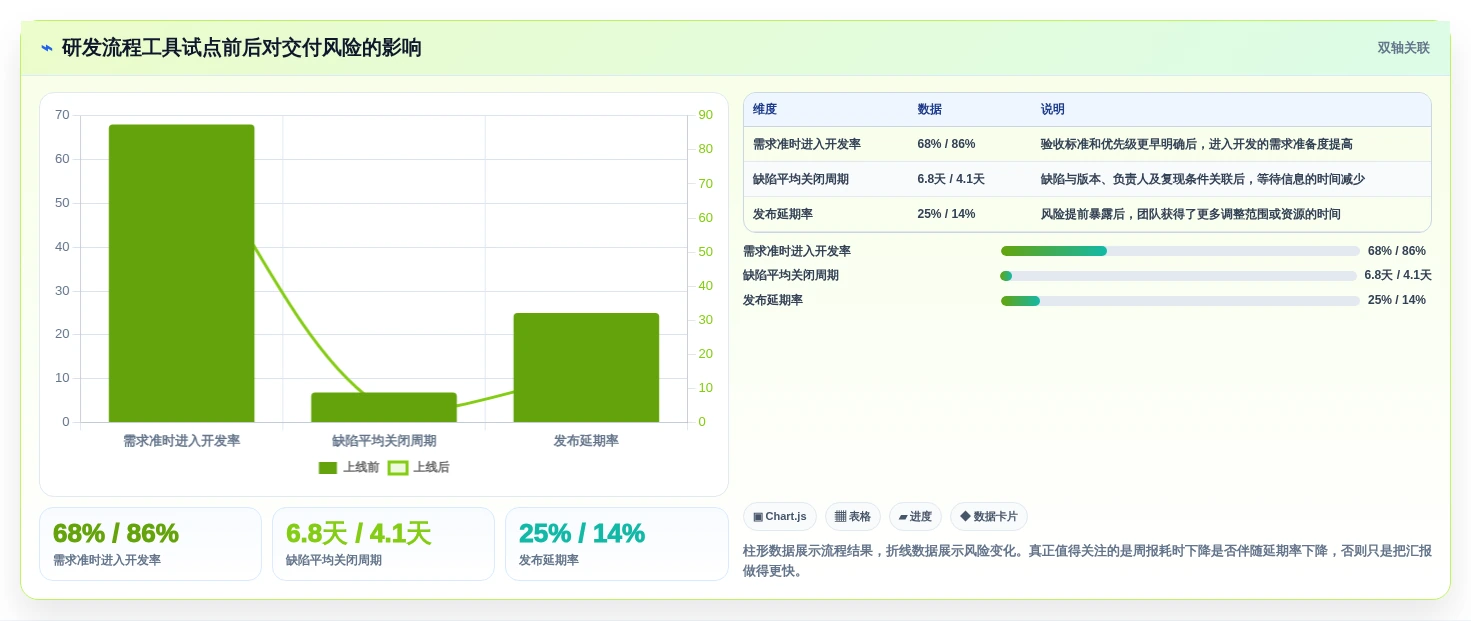
Task: Click the 维度 column header
Action: [765, 109]
